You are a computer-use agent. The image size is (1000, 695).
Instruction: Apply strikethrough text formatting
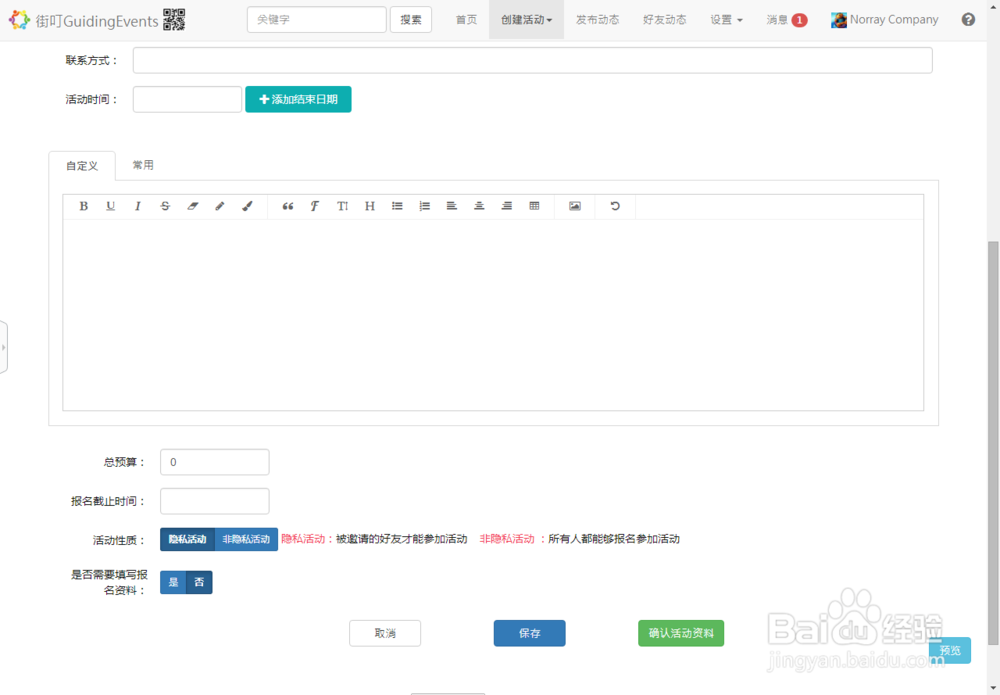point(165,206)
